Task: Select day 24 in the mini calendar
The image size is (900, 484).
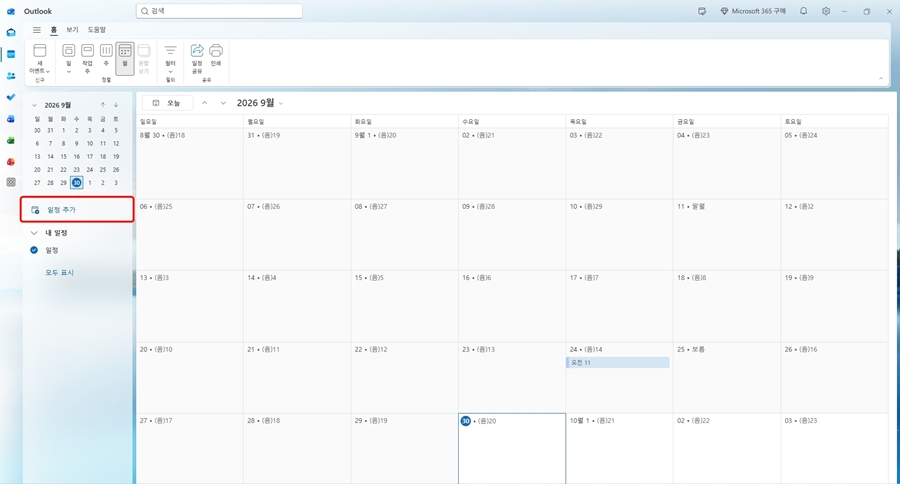Action: pos(90,169)
